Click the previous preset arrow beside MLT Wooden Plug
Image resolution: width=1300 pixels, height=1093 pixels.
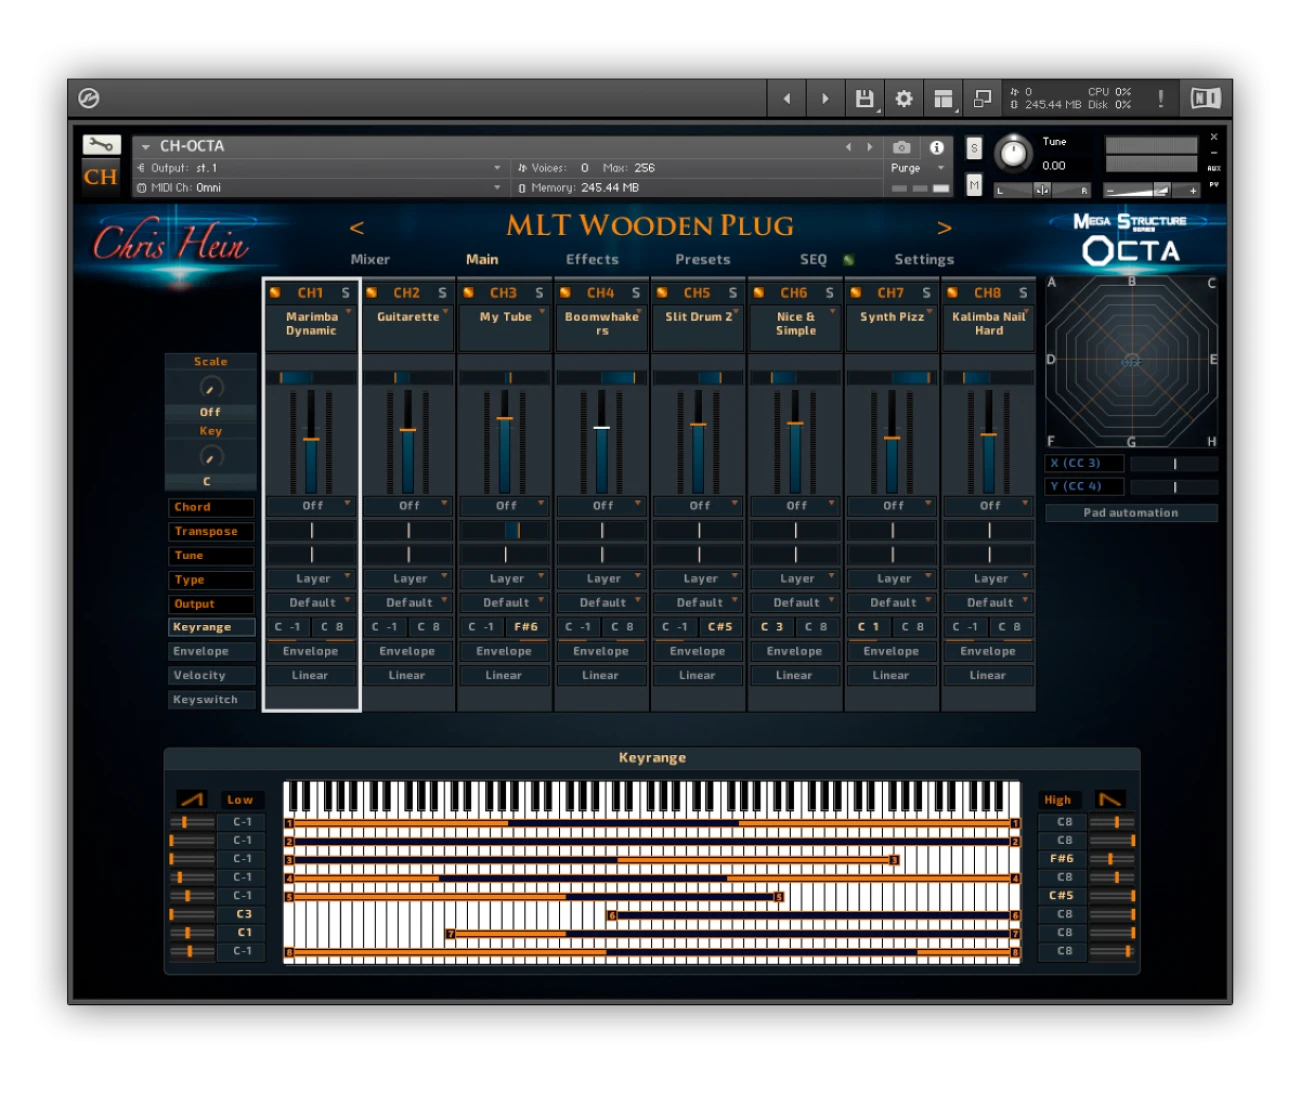coord(357,228)
